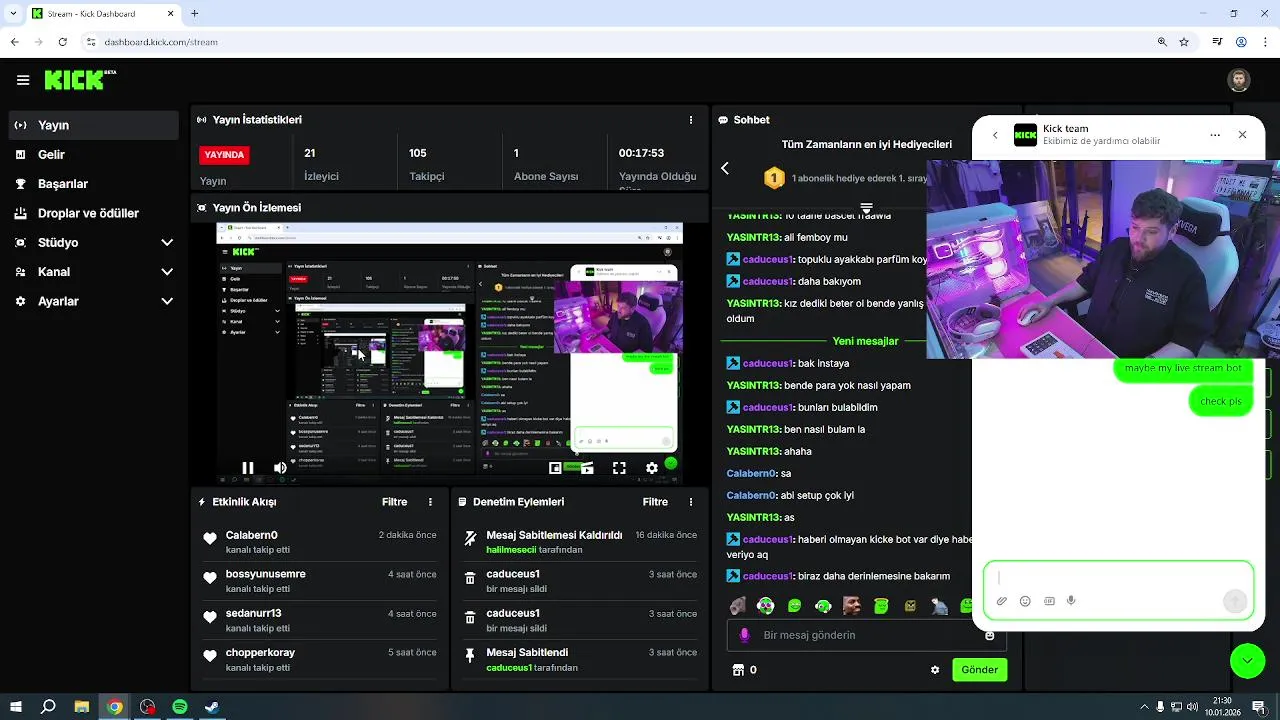Screen dimensions: 1280x720
Task: Toggle mini player in preview
Action: pyautogui.click(x=555, y=468)
